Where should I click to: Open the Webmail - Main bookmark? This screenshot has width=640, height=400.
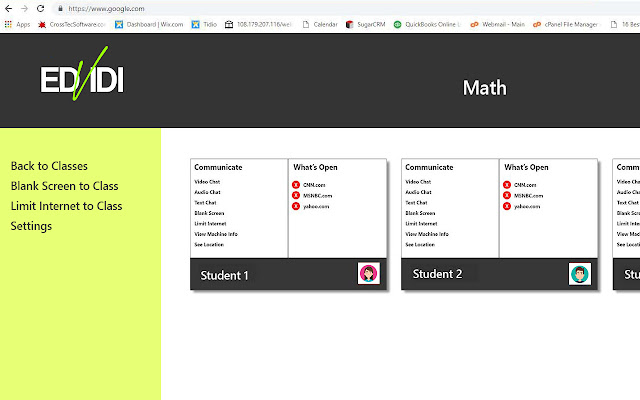498,24
